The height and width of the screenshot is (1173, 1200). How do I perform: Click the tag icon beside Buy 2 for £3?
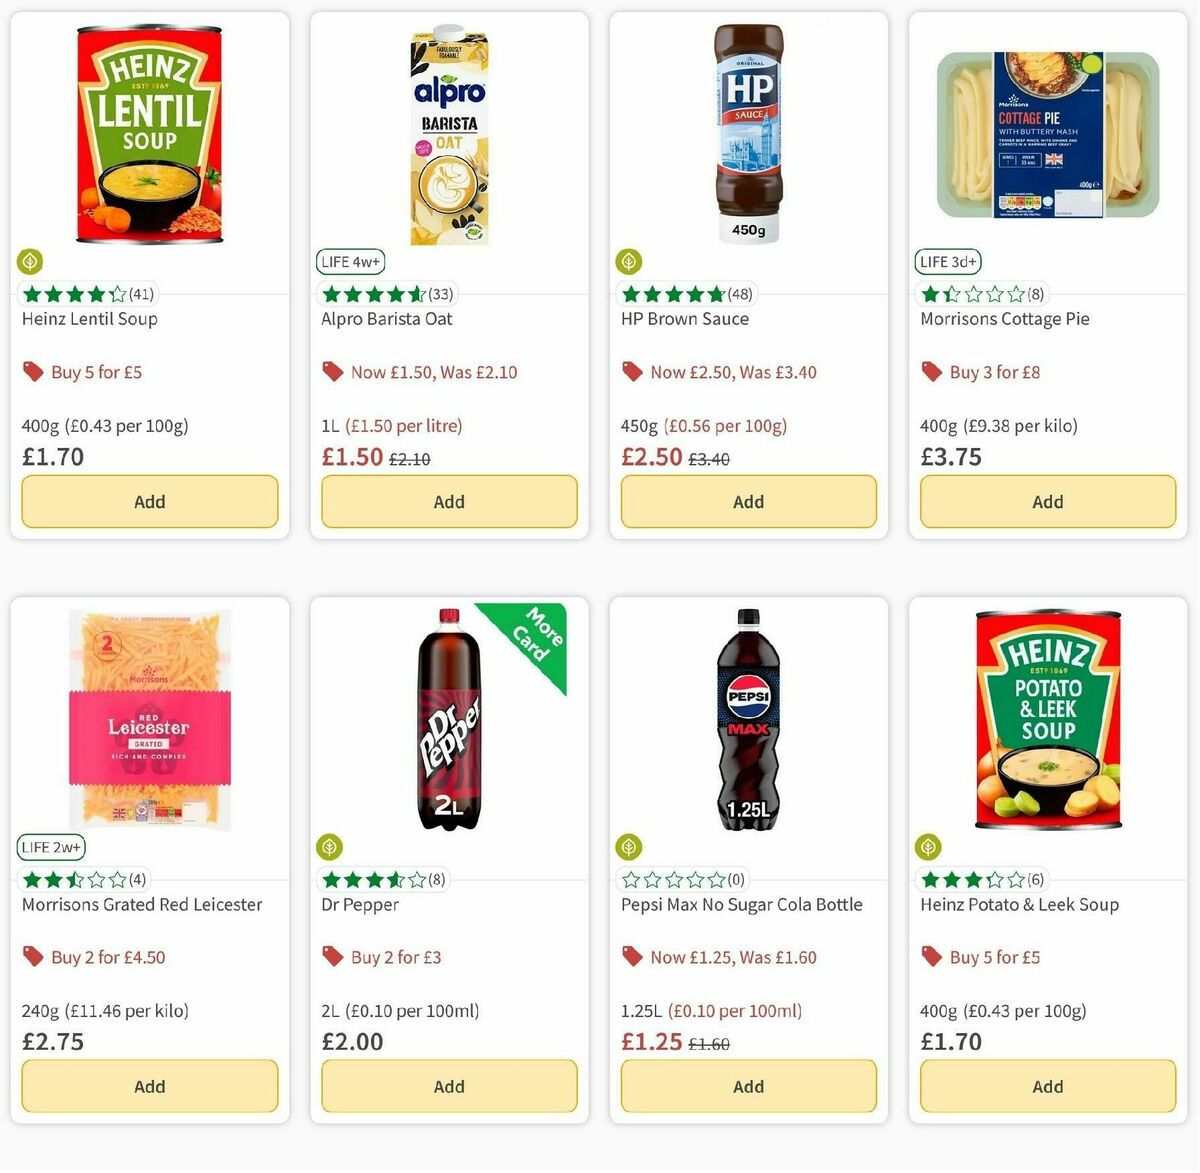tap(332, 956)
